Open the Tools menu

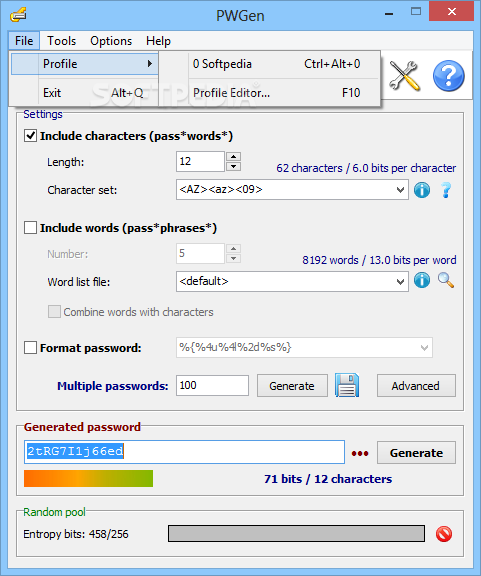point(61,41)
